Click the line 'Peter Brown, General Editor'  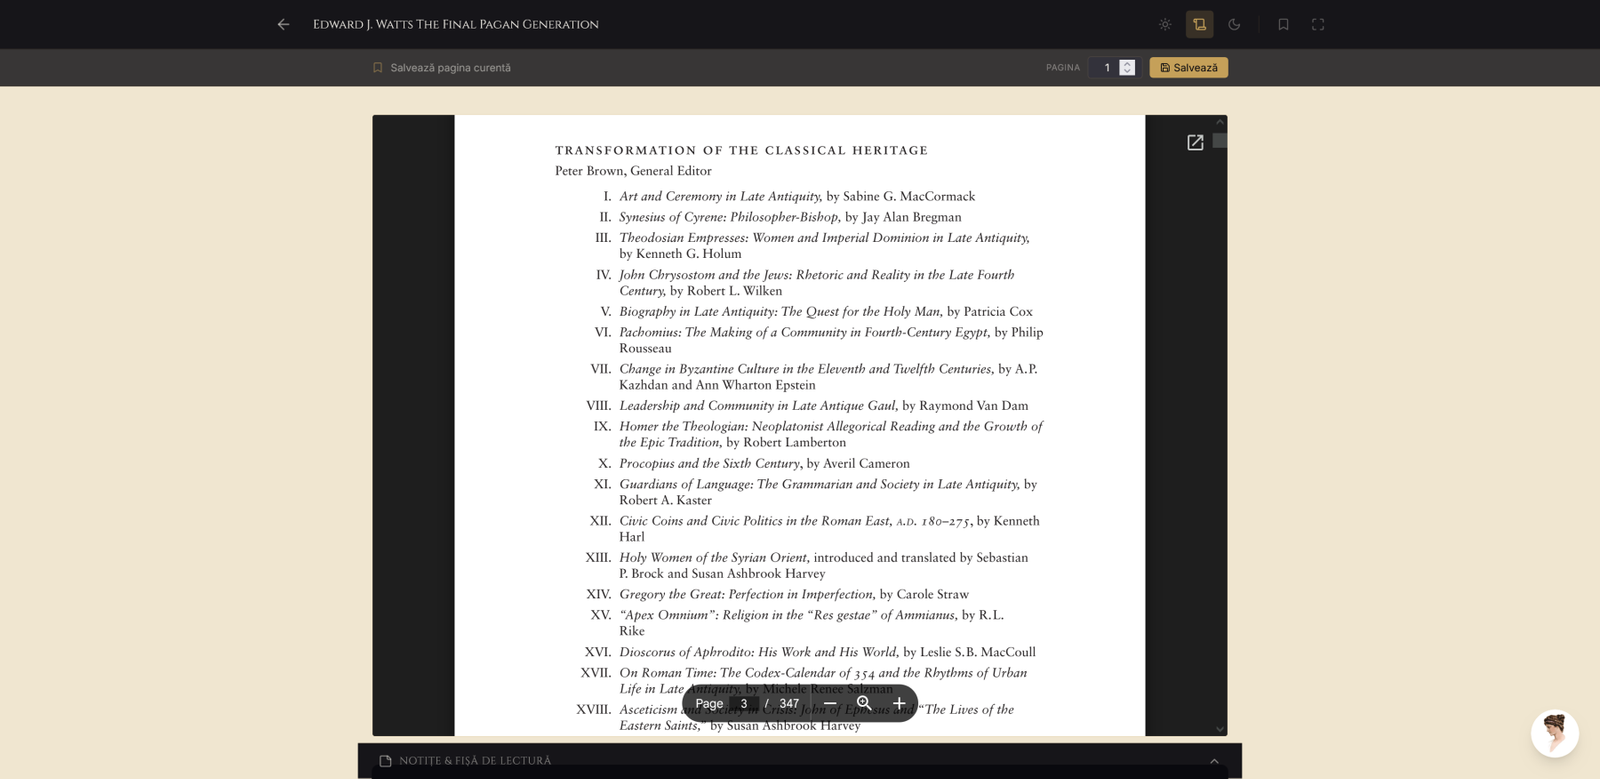(x=633, y=171)
